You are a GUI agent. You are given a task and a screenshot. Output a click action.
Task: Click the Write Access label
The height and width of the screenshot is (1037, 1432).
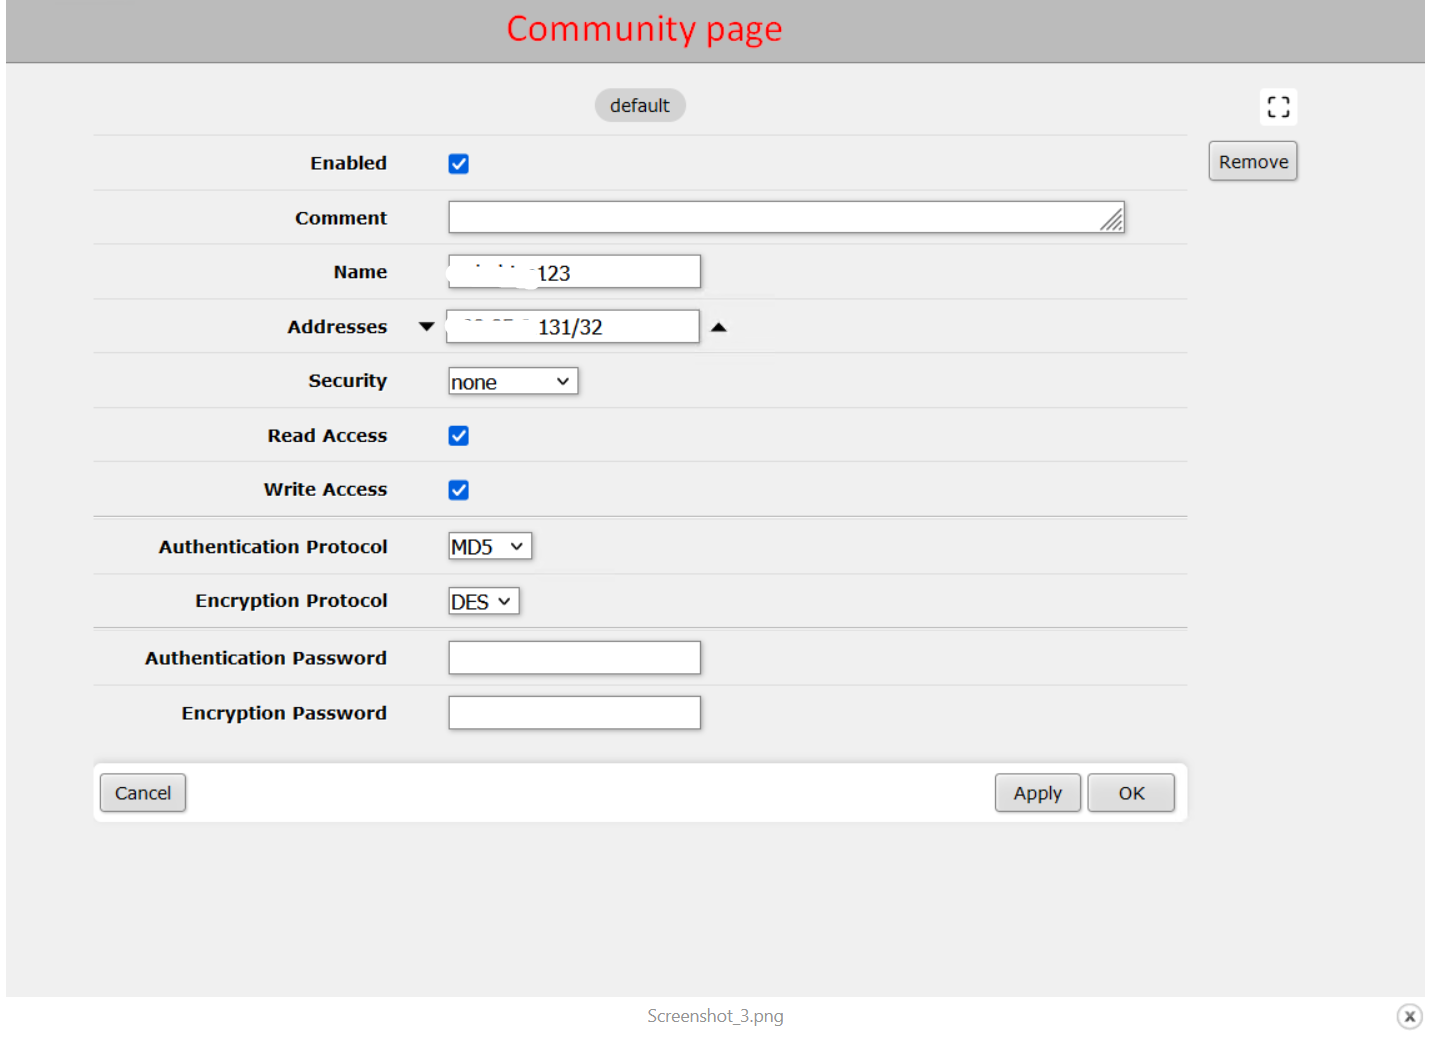[x=325, y=490]
